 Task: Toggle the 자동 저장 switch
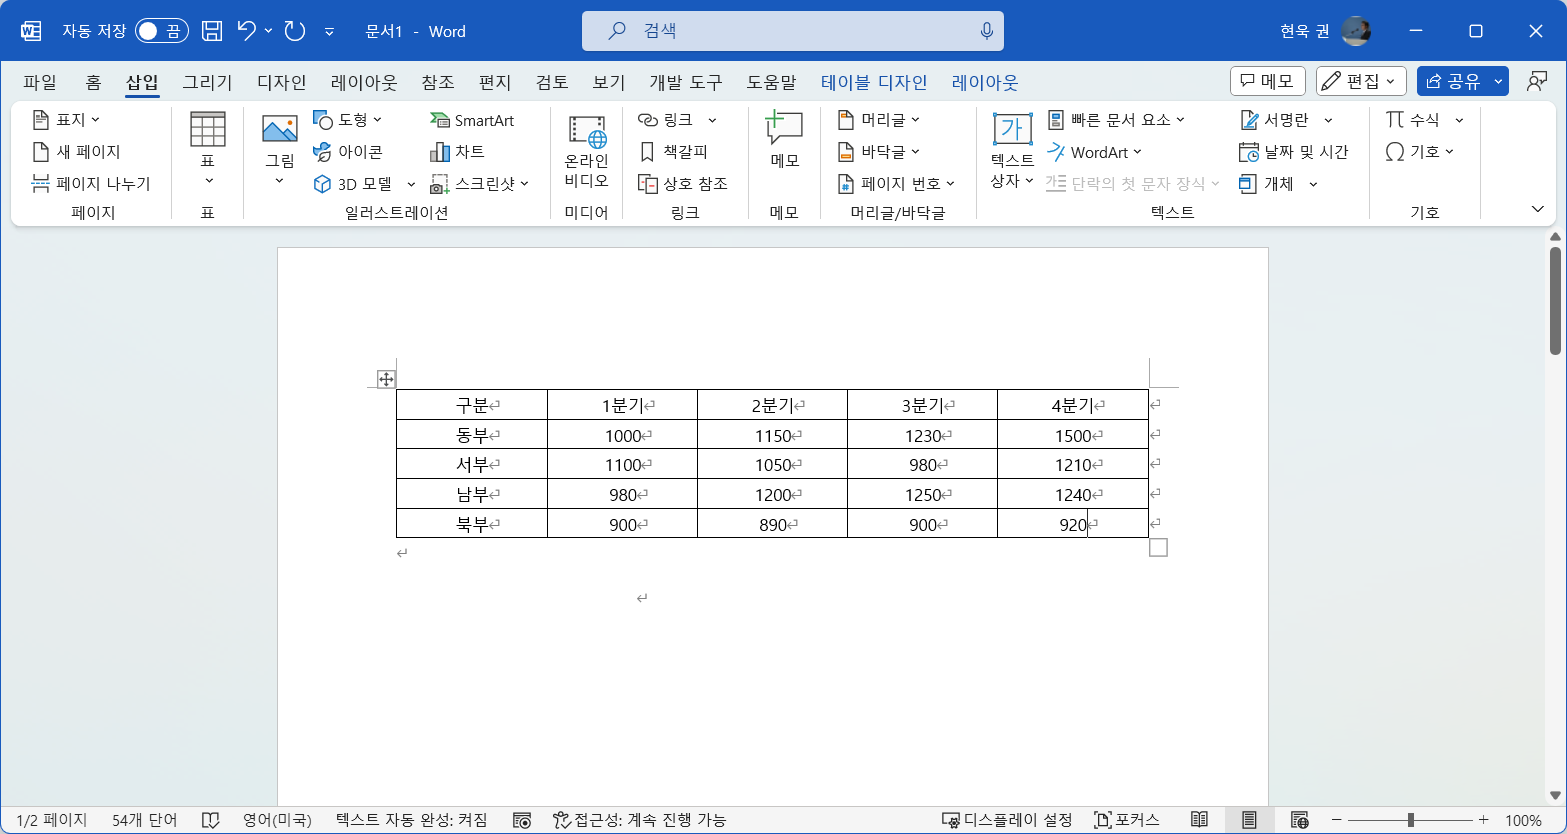(x=162, y=31)
